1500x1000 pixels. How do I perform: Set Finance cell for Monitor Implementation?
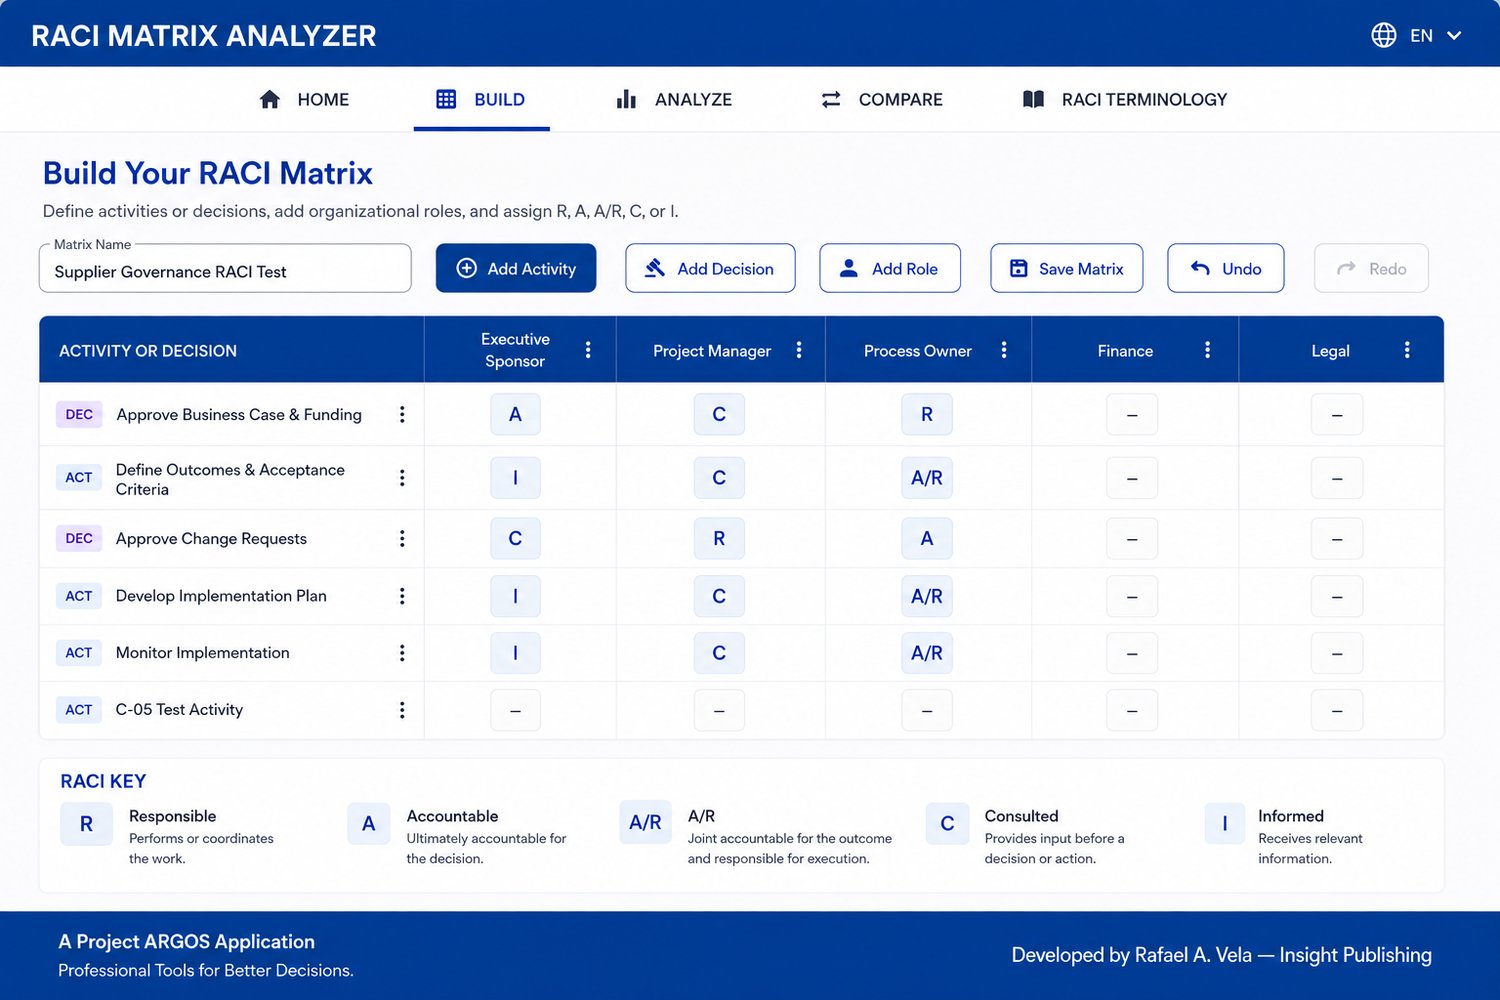click(x=1132, y=653)
